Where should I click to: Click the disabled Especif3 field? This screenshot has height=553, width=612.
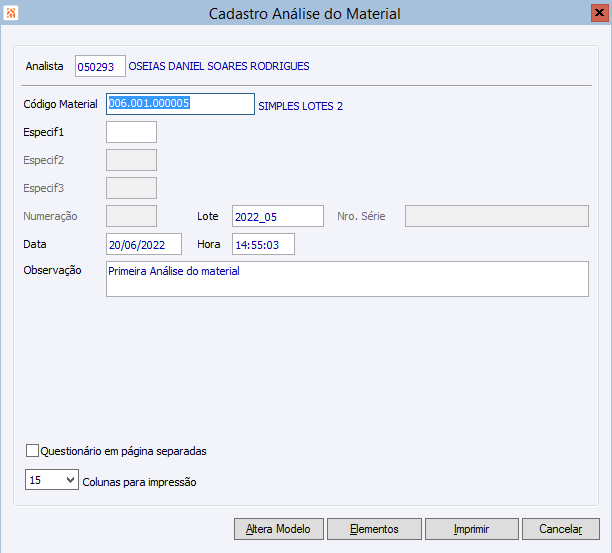tap(131, 188)
